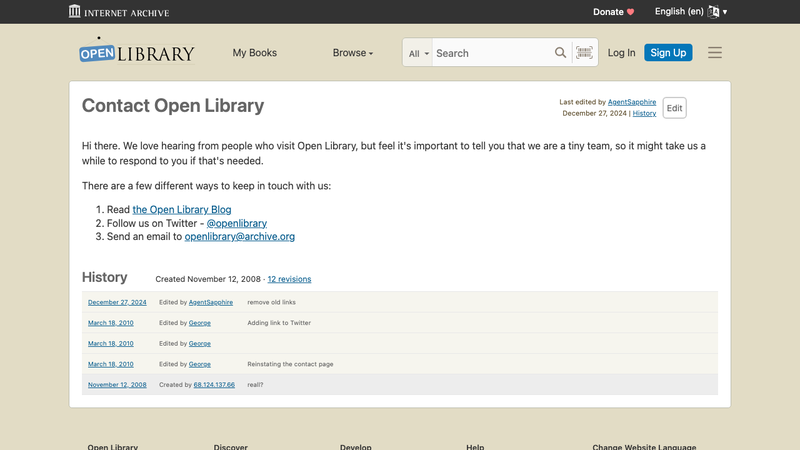Open George link in 'Reinstating the contact page' row
Image resolution: width=800 pixels, height=450 pixels.
click(x=199, y=364)
